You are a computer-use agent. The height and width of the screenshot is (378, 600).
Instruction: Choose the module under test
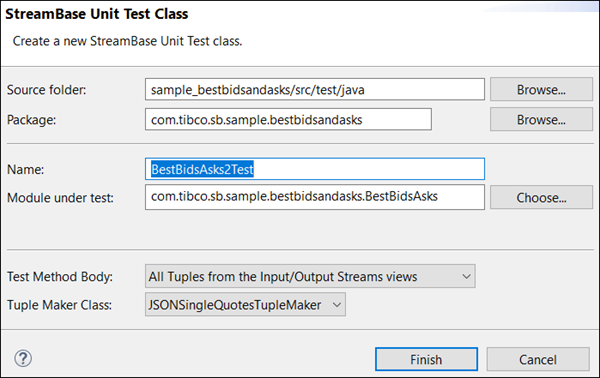pyautogui.click(x=541, y=197)
